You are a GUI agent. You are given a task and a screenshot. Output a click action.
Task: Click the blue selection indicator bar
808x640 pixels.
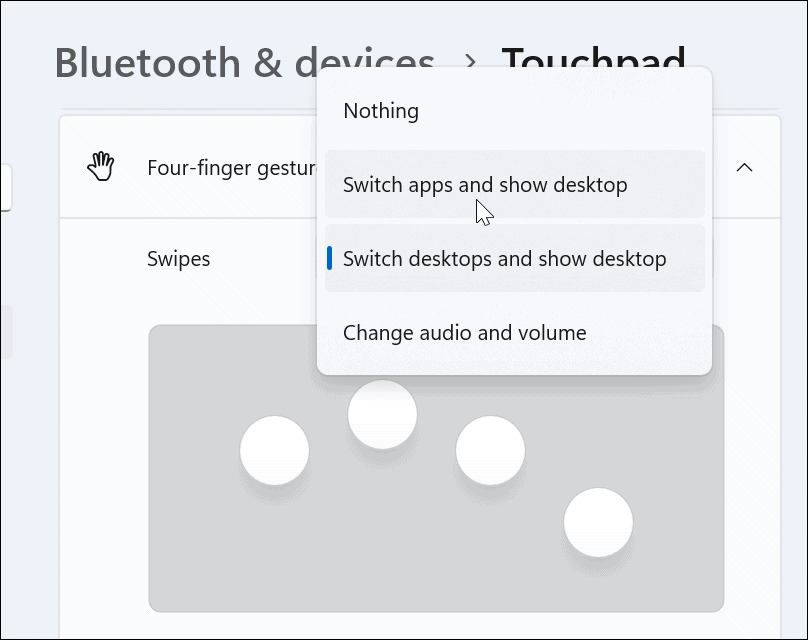click(331, 258)
